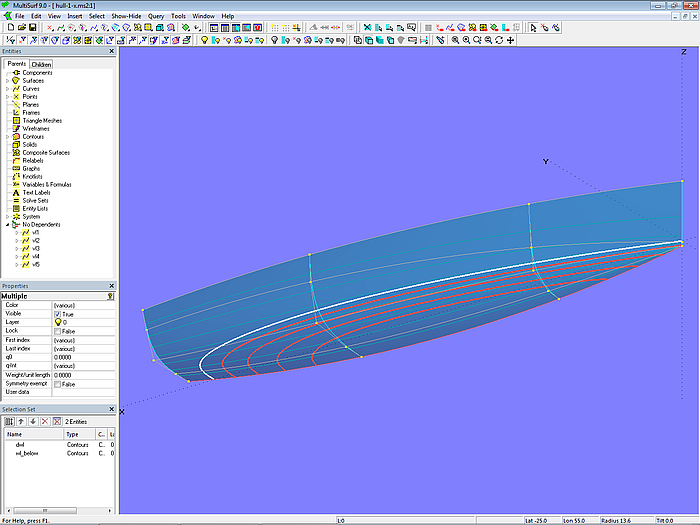The width and height of the screenshot is (700, 525).
Task: Collapse the No Dependents tree node
Action: [x=7, y=225]
